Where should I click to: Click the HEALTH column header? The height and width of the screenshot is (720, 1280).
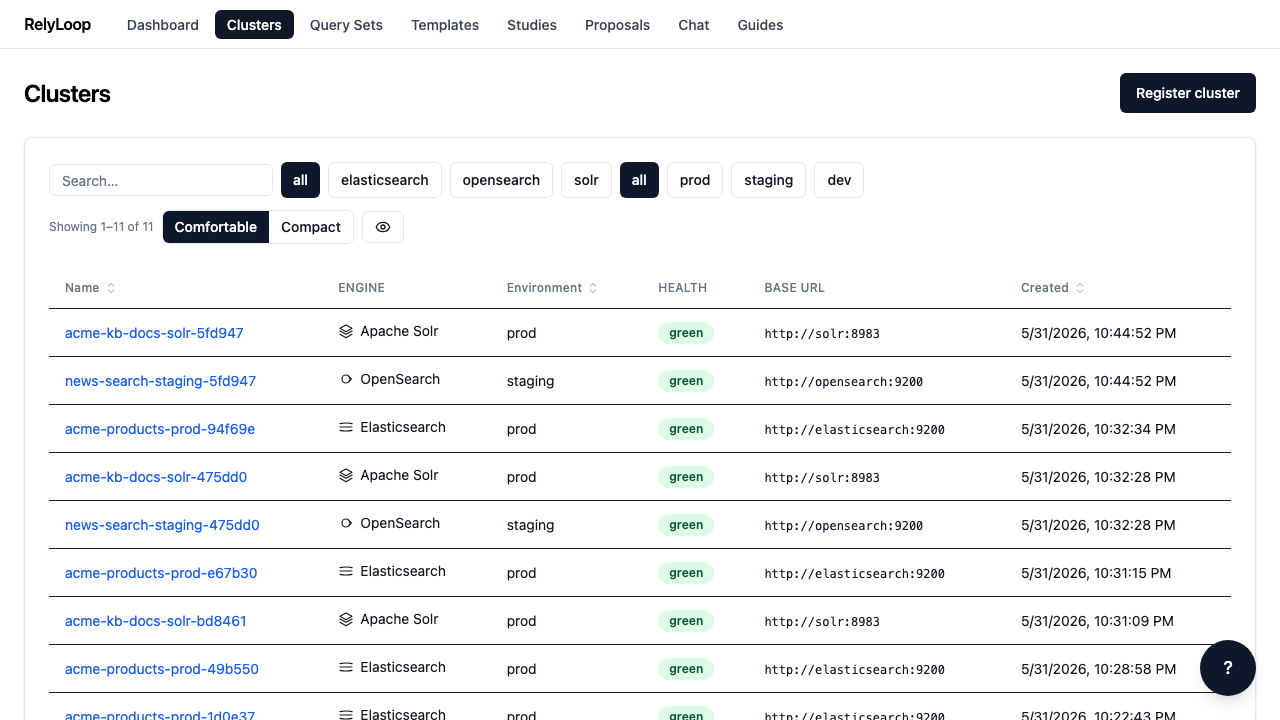(682, 288)
